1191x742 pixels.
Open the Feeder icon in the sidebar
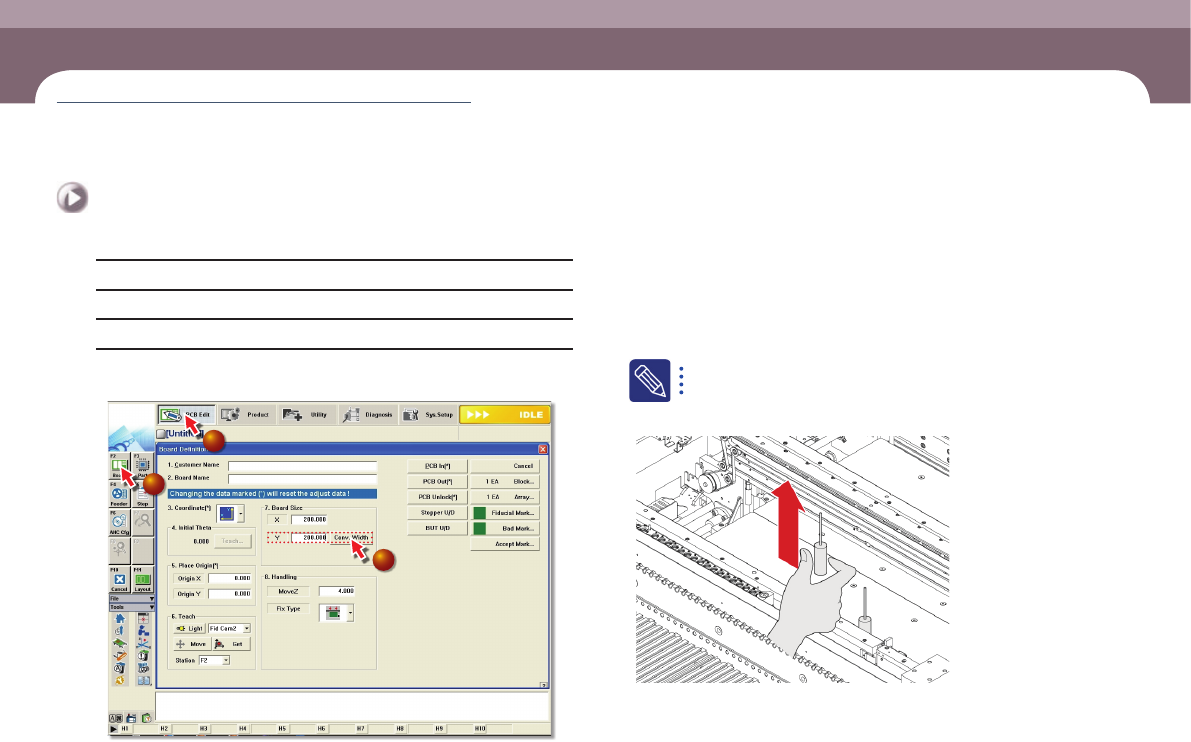click(x=119, y=494)
